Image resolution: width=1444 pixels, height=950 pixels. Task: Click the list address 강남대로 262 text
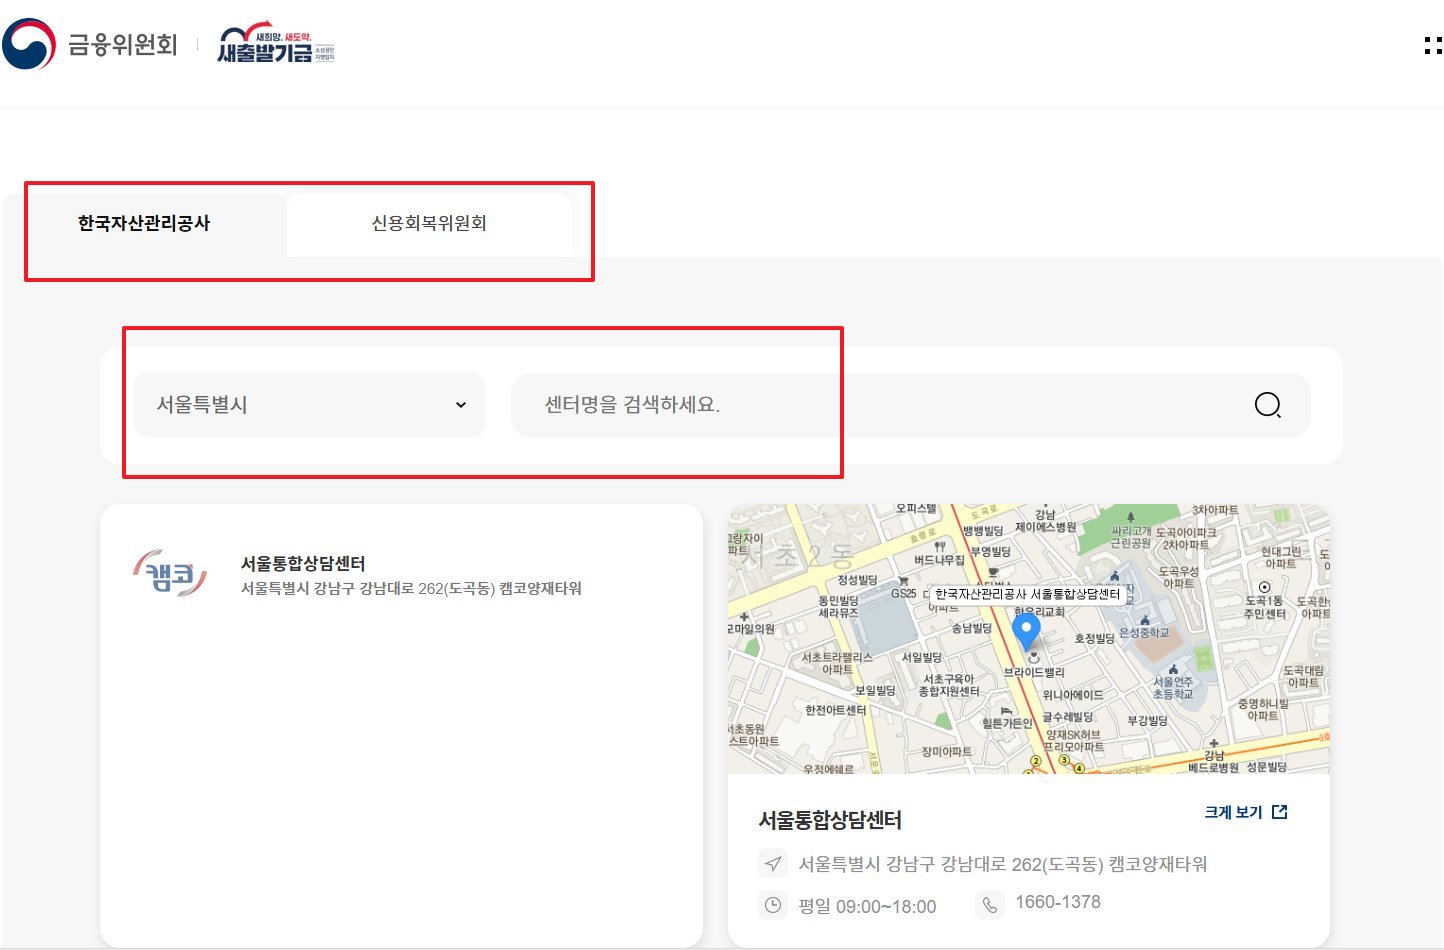411,588
